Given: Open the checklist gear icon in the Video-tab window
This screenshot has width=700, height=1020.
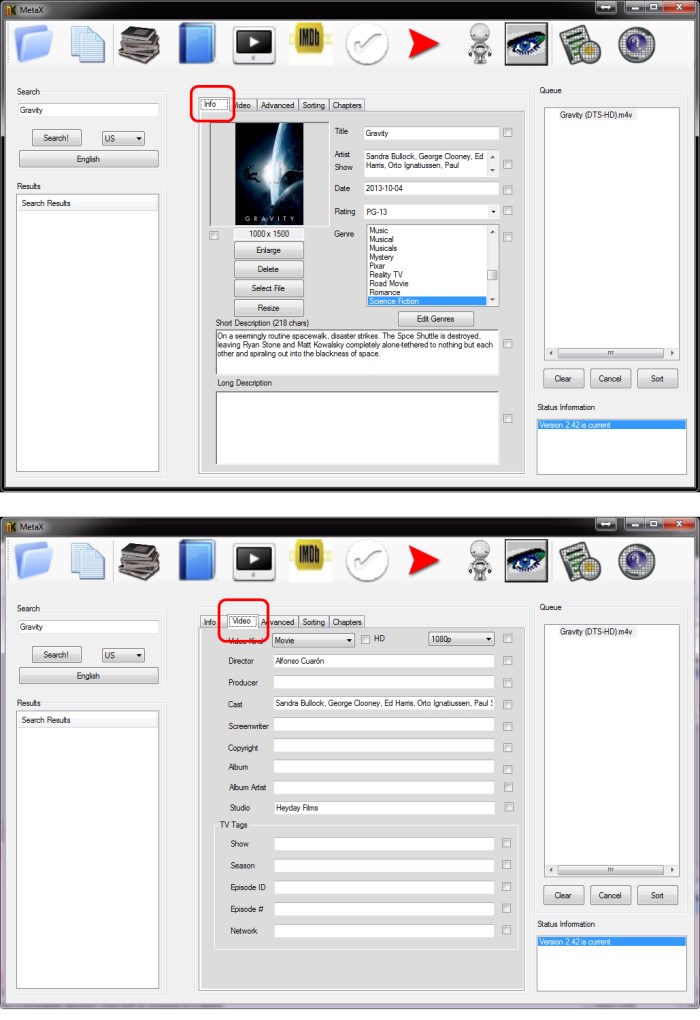Looking at the screenshot, I should pyautogui.click(x=581, y=561).
